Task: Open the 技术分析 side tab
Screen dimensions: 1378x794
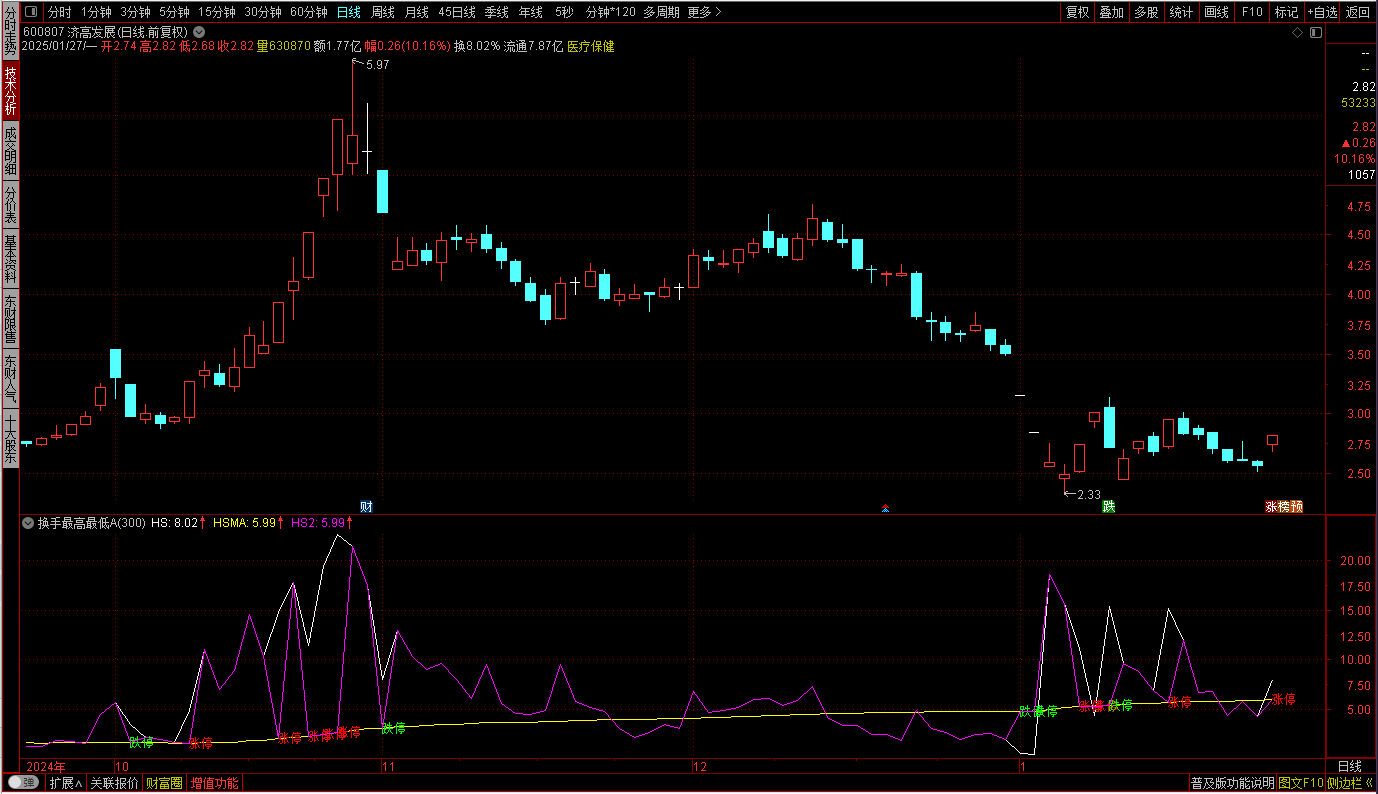Action: point(10,90)
